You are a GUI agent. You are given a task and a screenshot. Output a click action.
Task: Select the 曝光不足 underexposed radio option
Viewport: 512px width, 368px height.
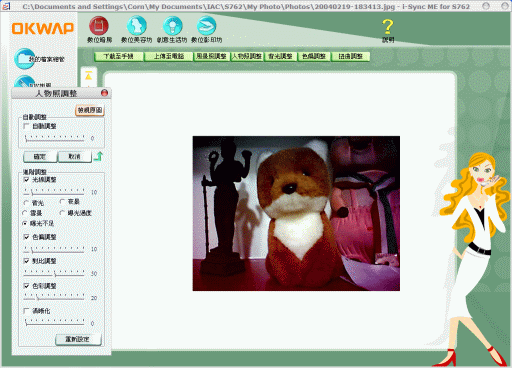coord(25,223)
